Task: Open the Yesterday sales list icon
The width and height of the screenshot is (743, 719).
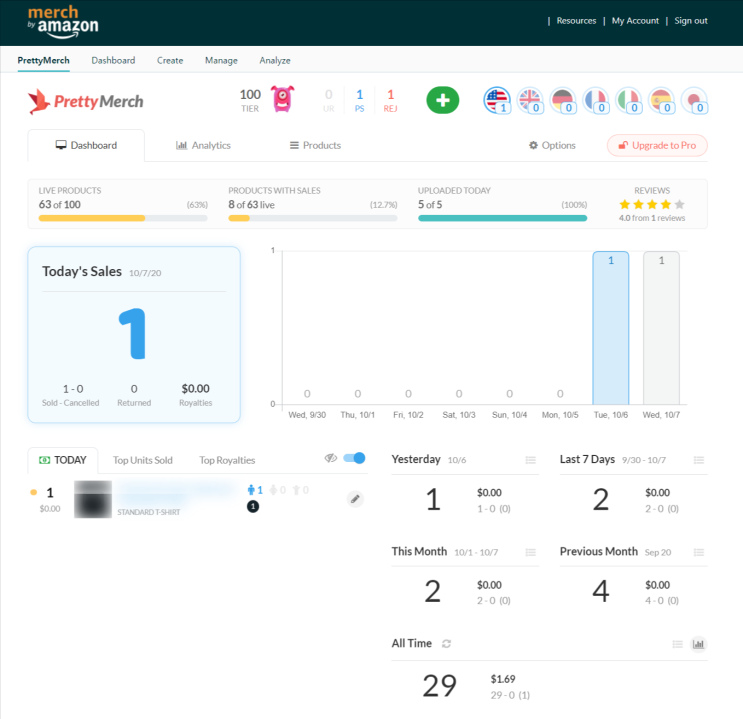Action: click(531, 460)
